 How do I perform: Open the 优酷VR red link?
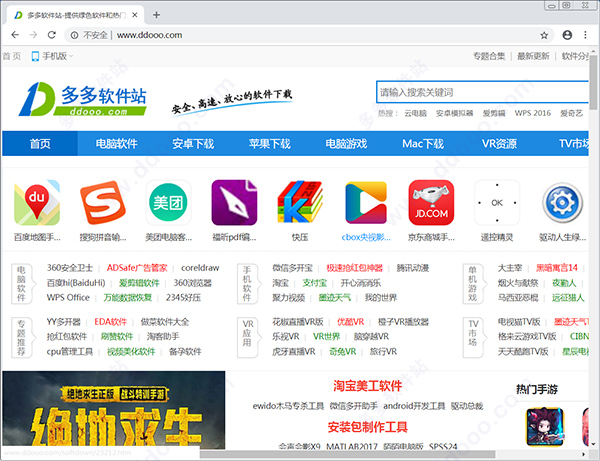tap(350, 322)
